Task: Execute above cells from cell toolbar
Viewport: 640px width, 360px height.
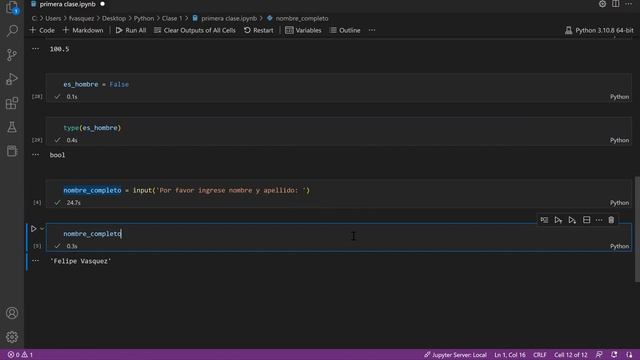Action: 558,220
